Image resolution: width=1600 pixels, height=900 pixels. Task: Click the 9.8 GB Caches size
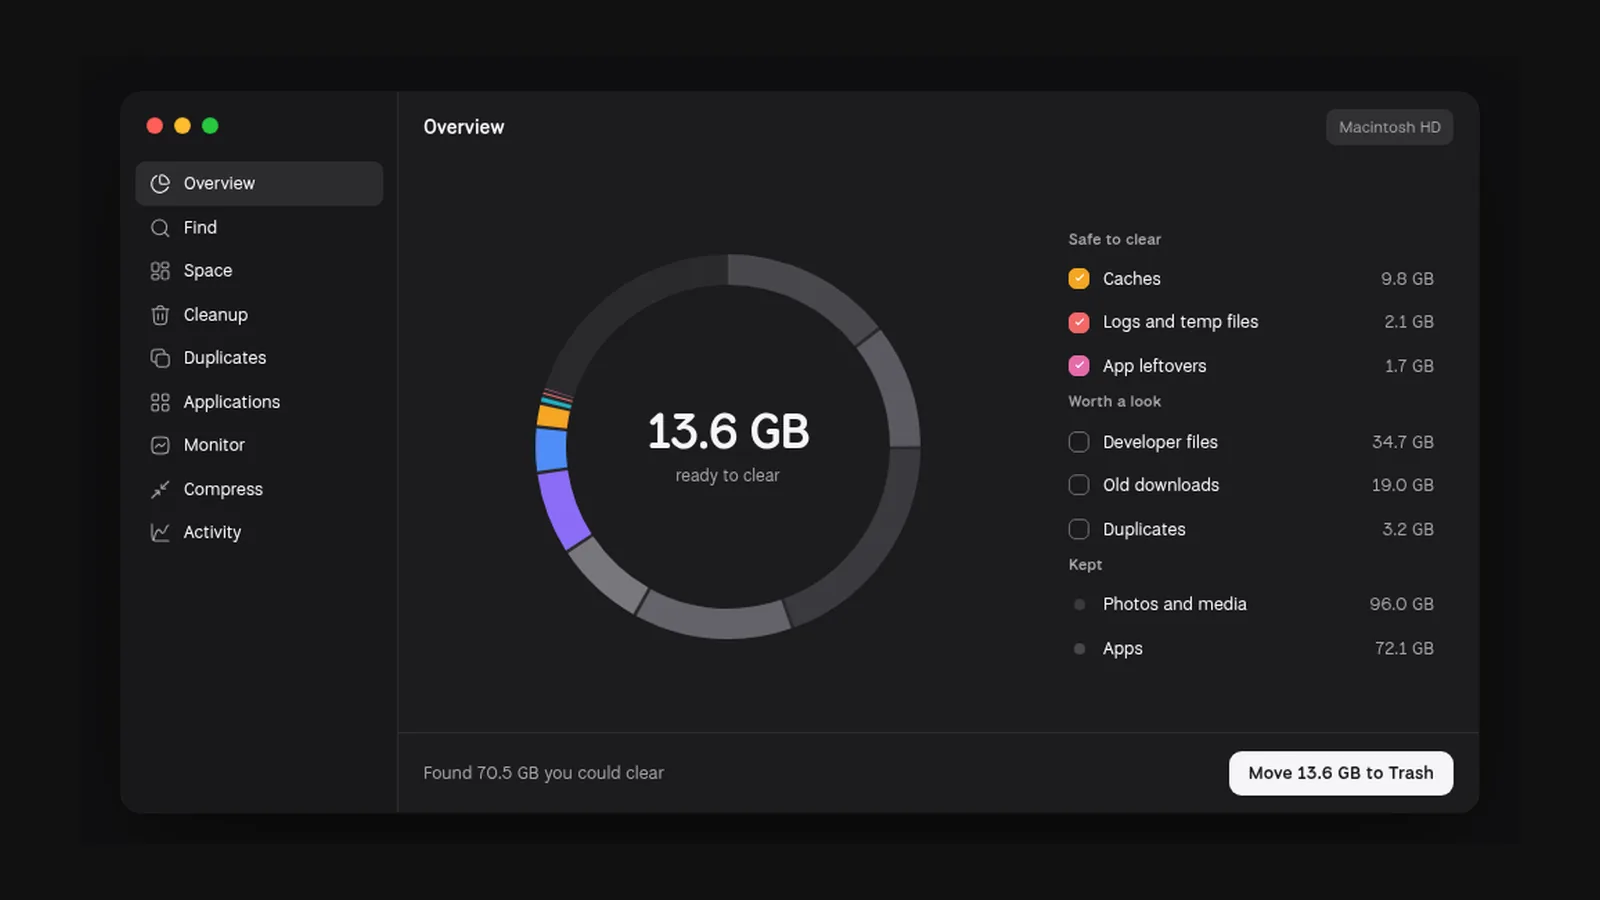tap(1407, 279)
